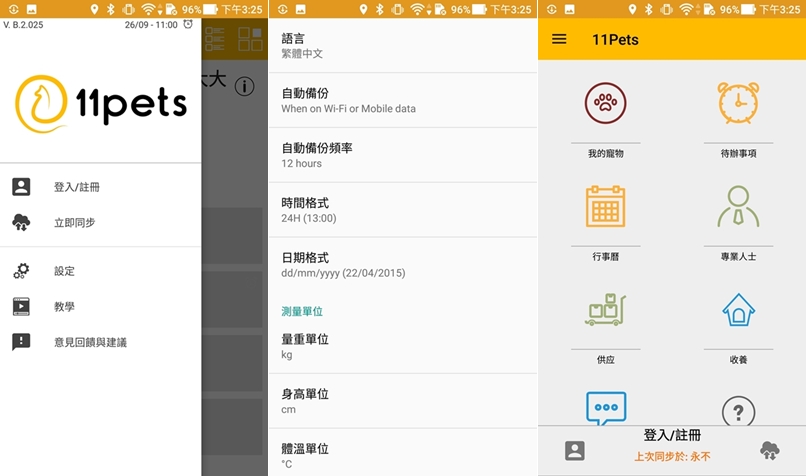806x476 pixels.
Task: Open the hamburger menu in 11Pets header
Action: click(559, 39)
